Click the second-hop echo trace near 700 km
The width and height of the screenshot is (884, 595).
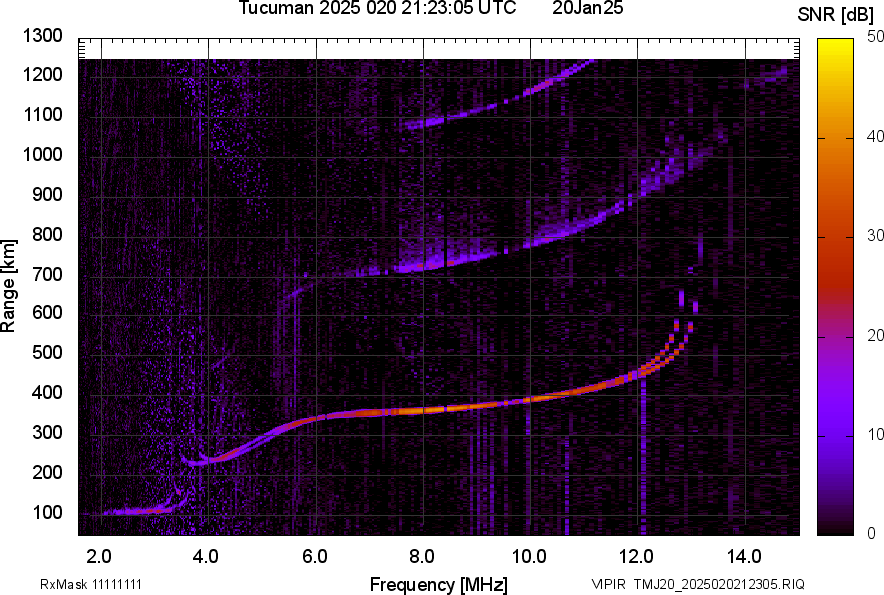point(428,264)
